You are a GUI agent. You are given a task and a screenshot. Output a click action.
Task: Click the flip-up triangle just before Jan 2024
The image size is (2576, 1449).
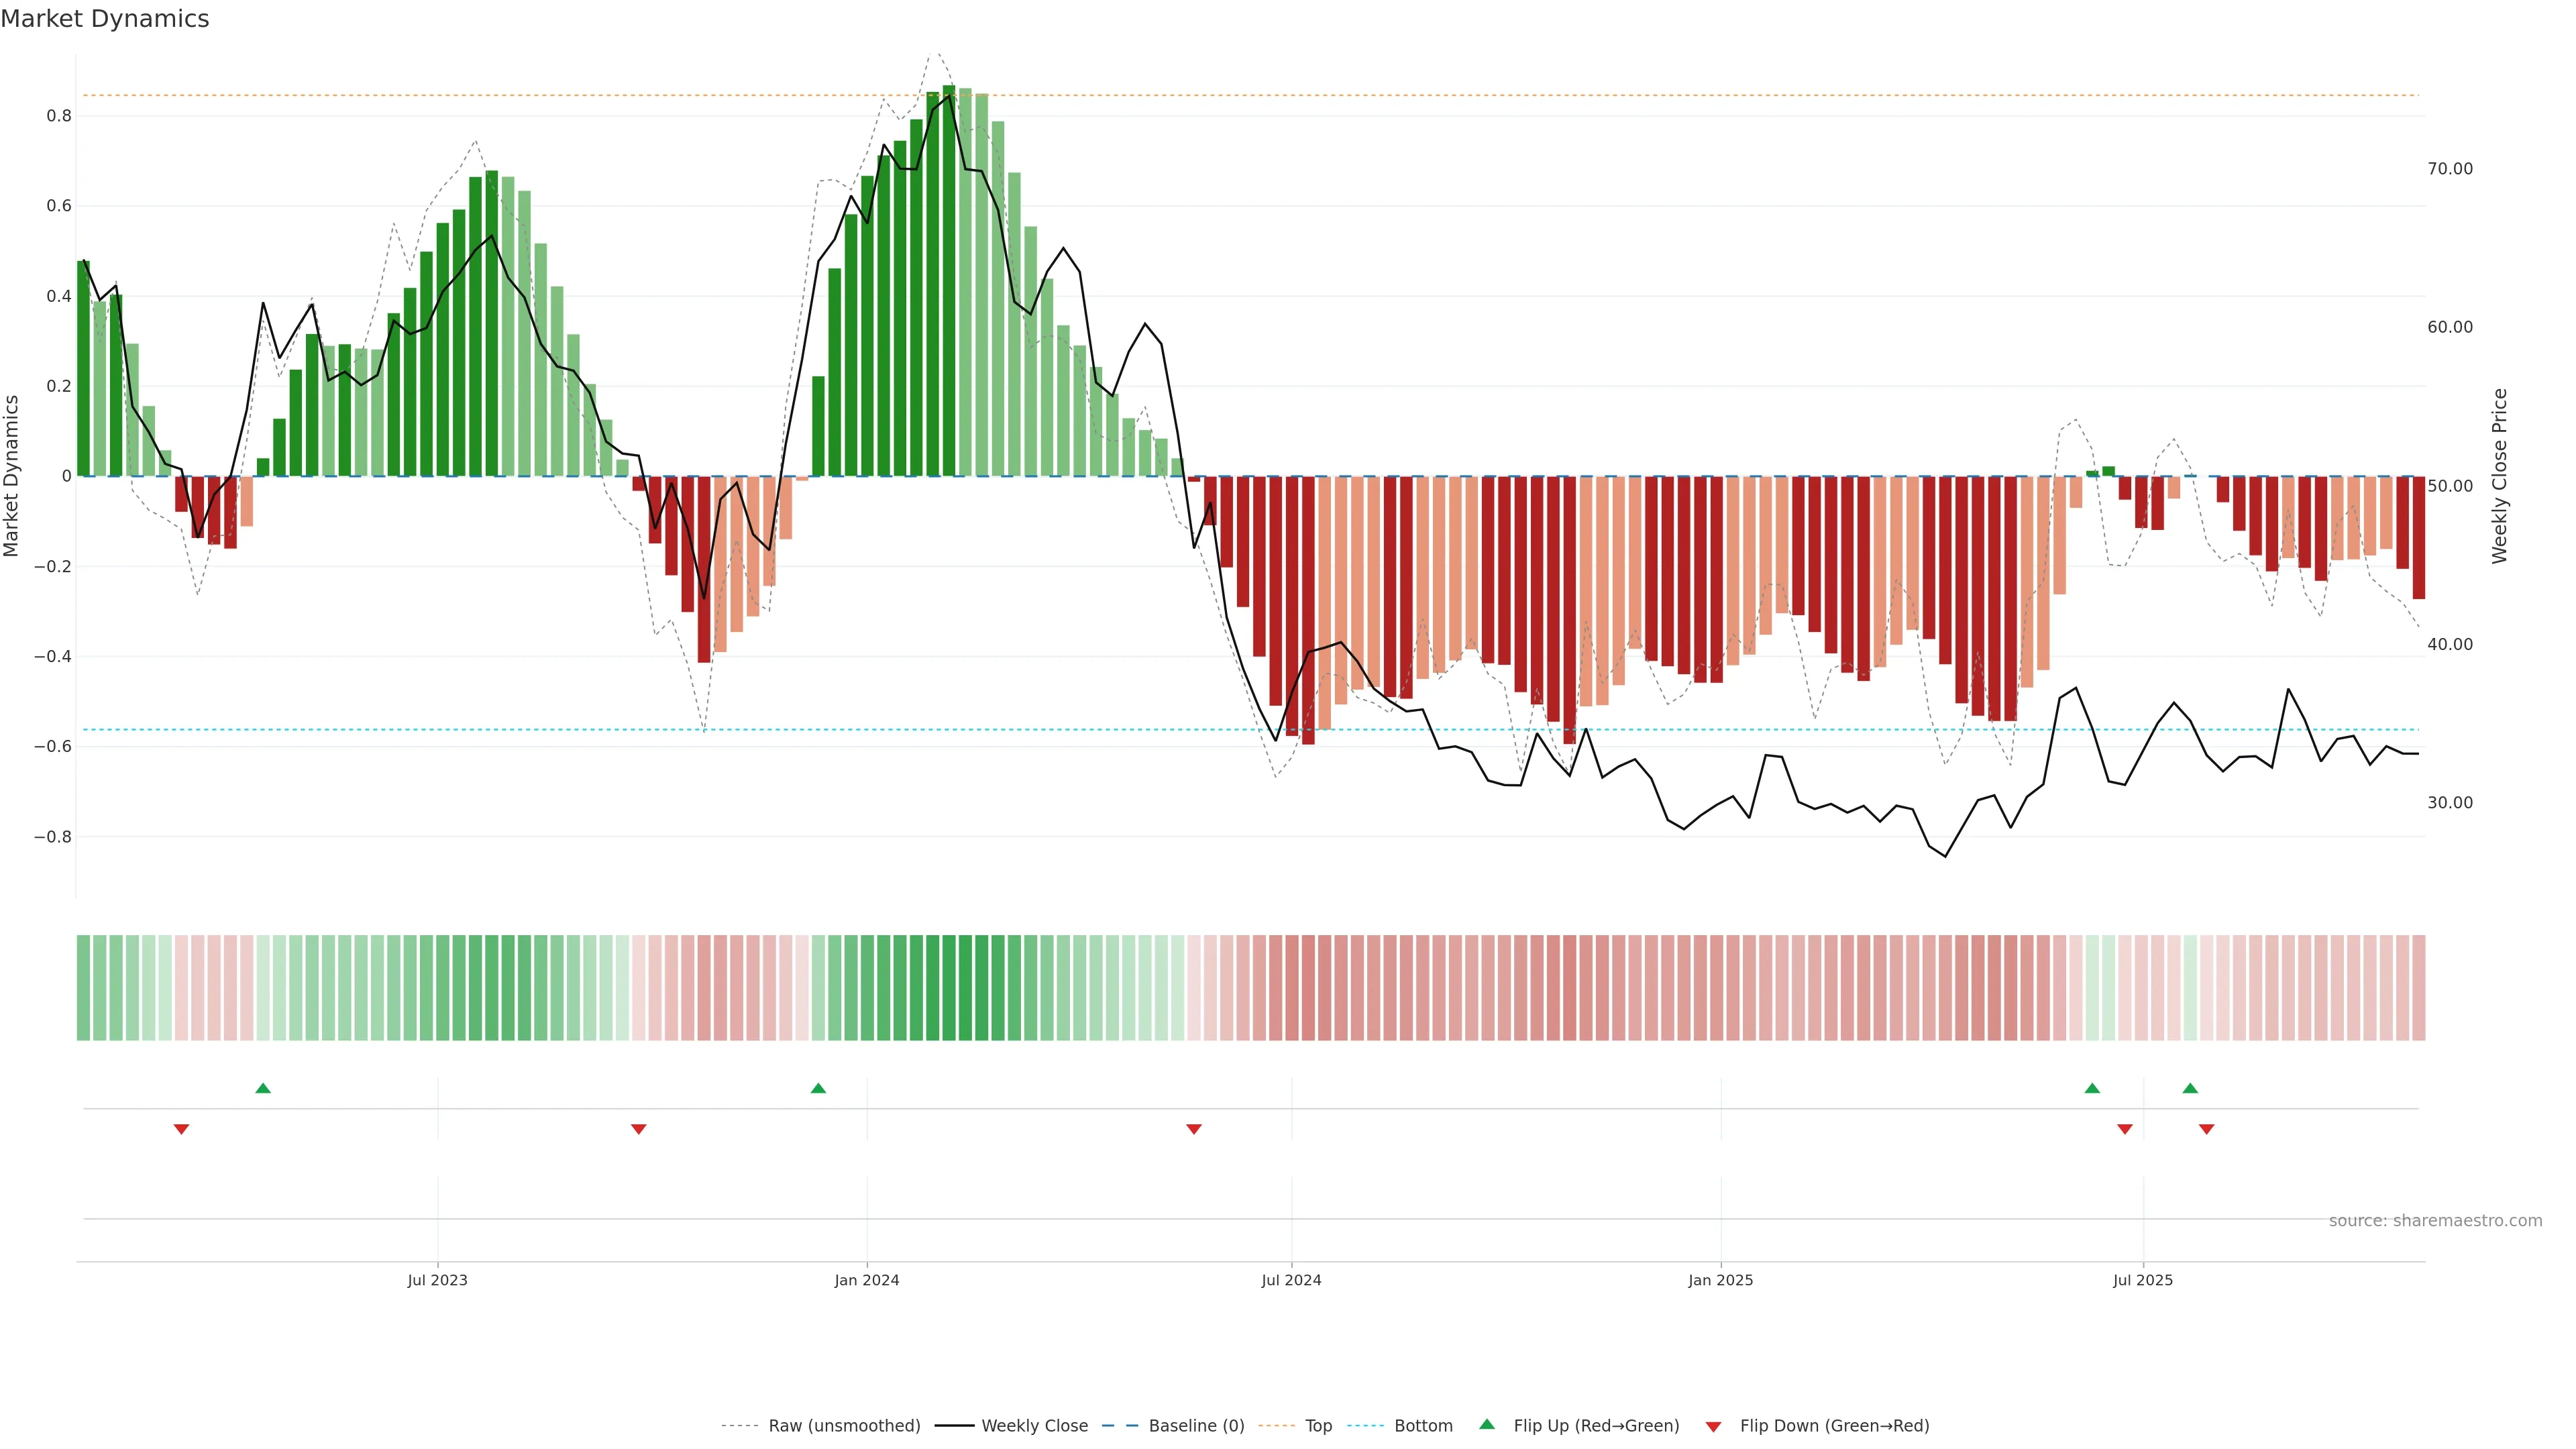[x=818, y=1088]
